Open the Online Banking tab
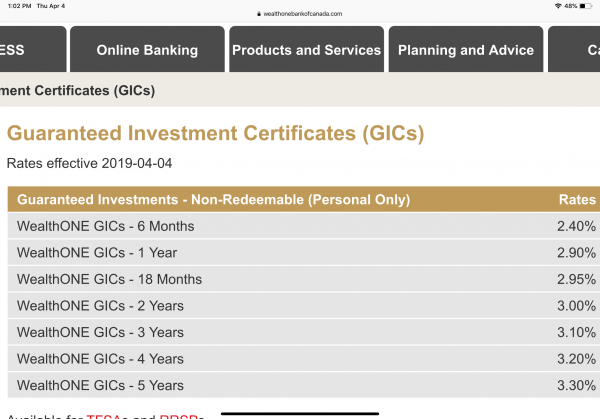The image size is (600, 419). (x=147, y=50)
